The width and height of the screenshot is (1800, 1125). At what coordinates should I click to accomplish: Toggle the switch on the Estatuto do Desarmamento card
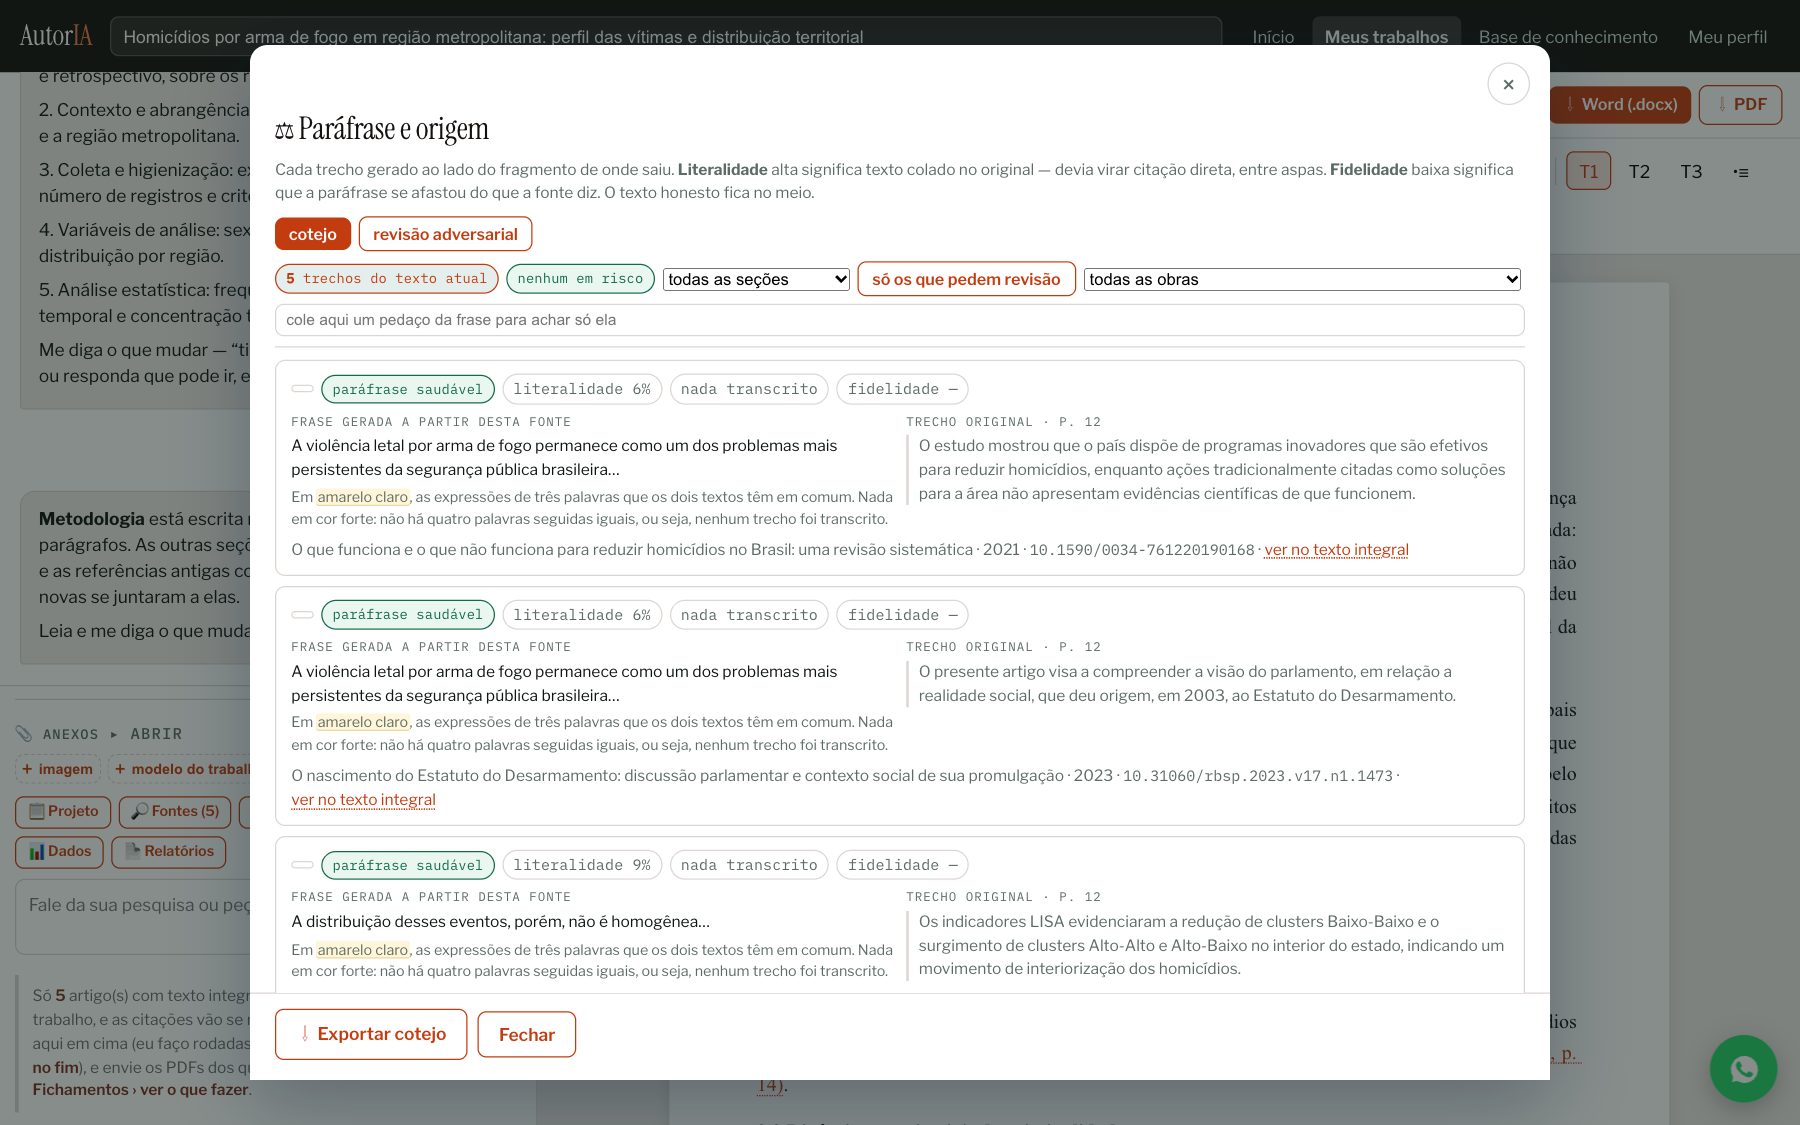pyautogui.click(x=302, y=615)
